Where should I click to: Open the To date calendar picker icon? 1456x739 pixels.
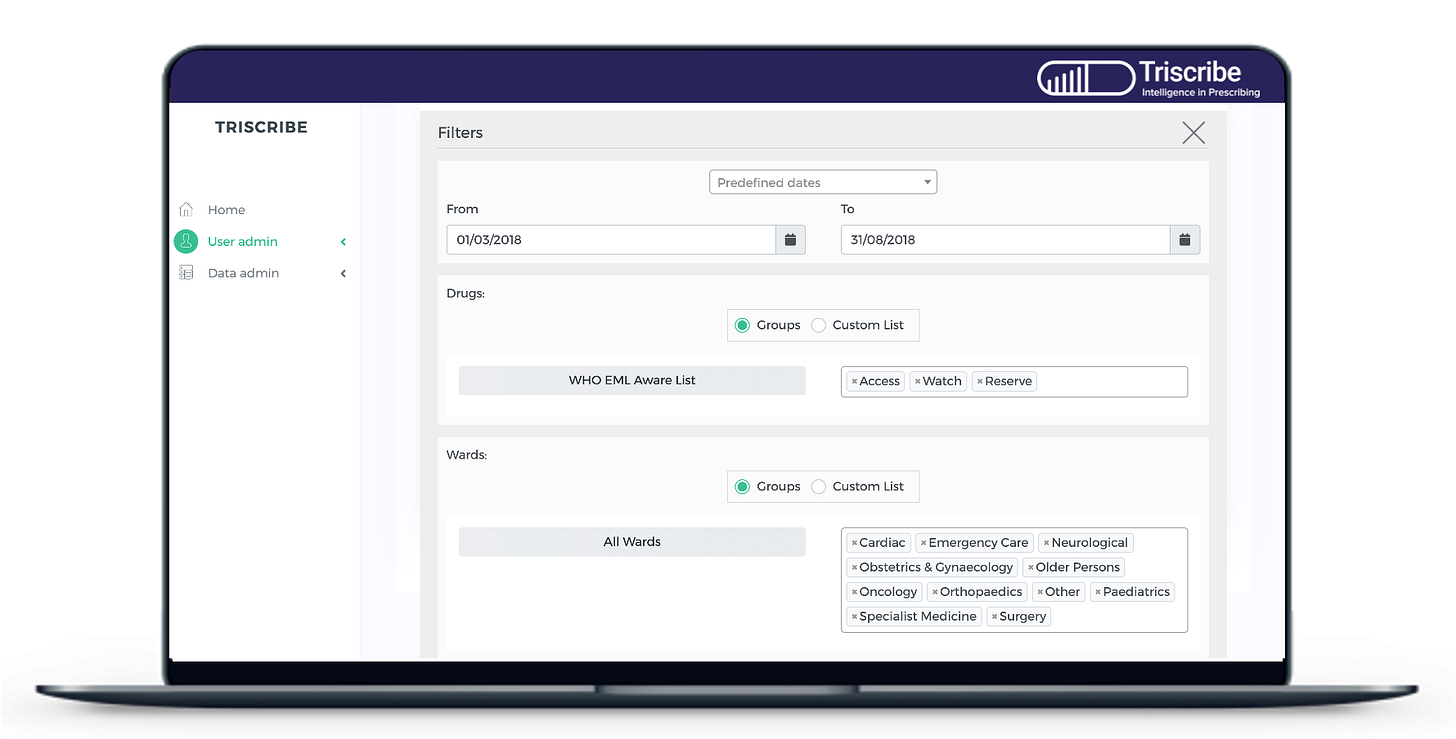[1184, 240]
